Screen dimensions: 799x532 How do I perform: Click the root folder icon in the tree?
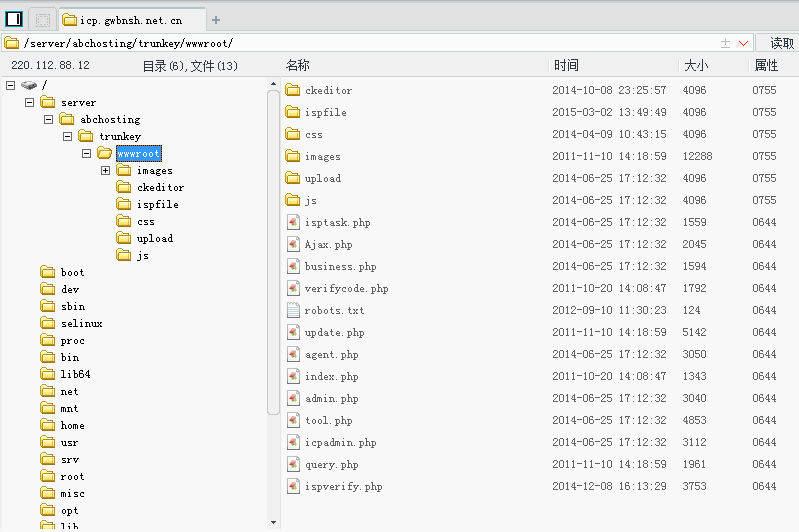pos(47,476)
